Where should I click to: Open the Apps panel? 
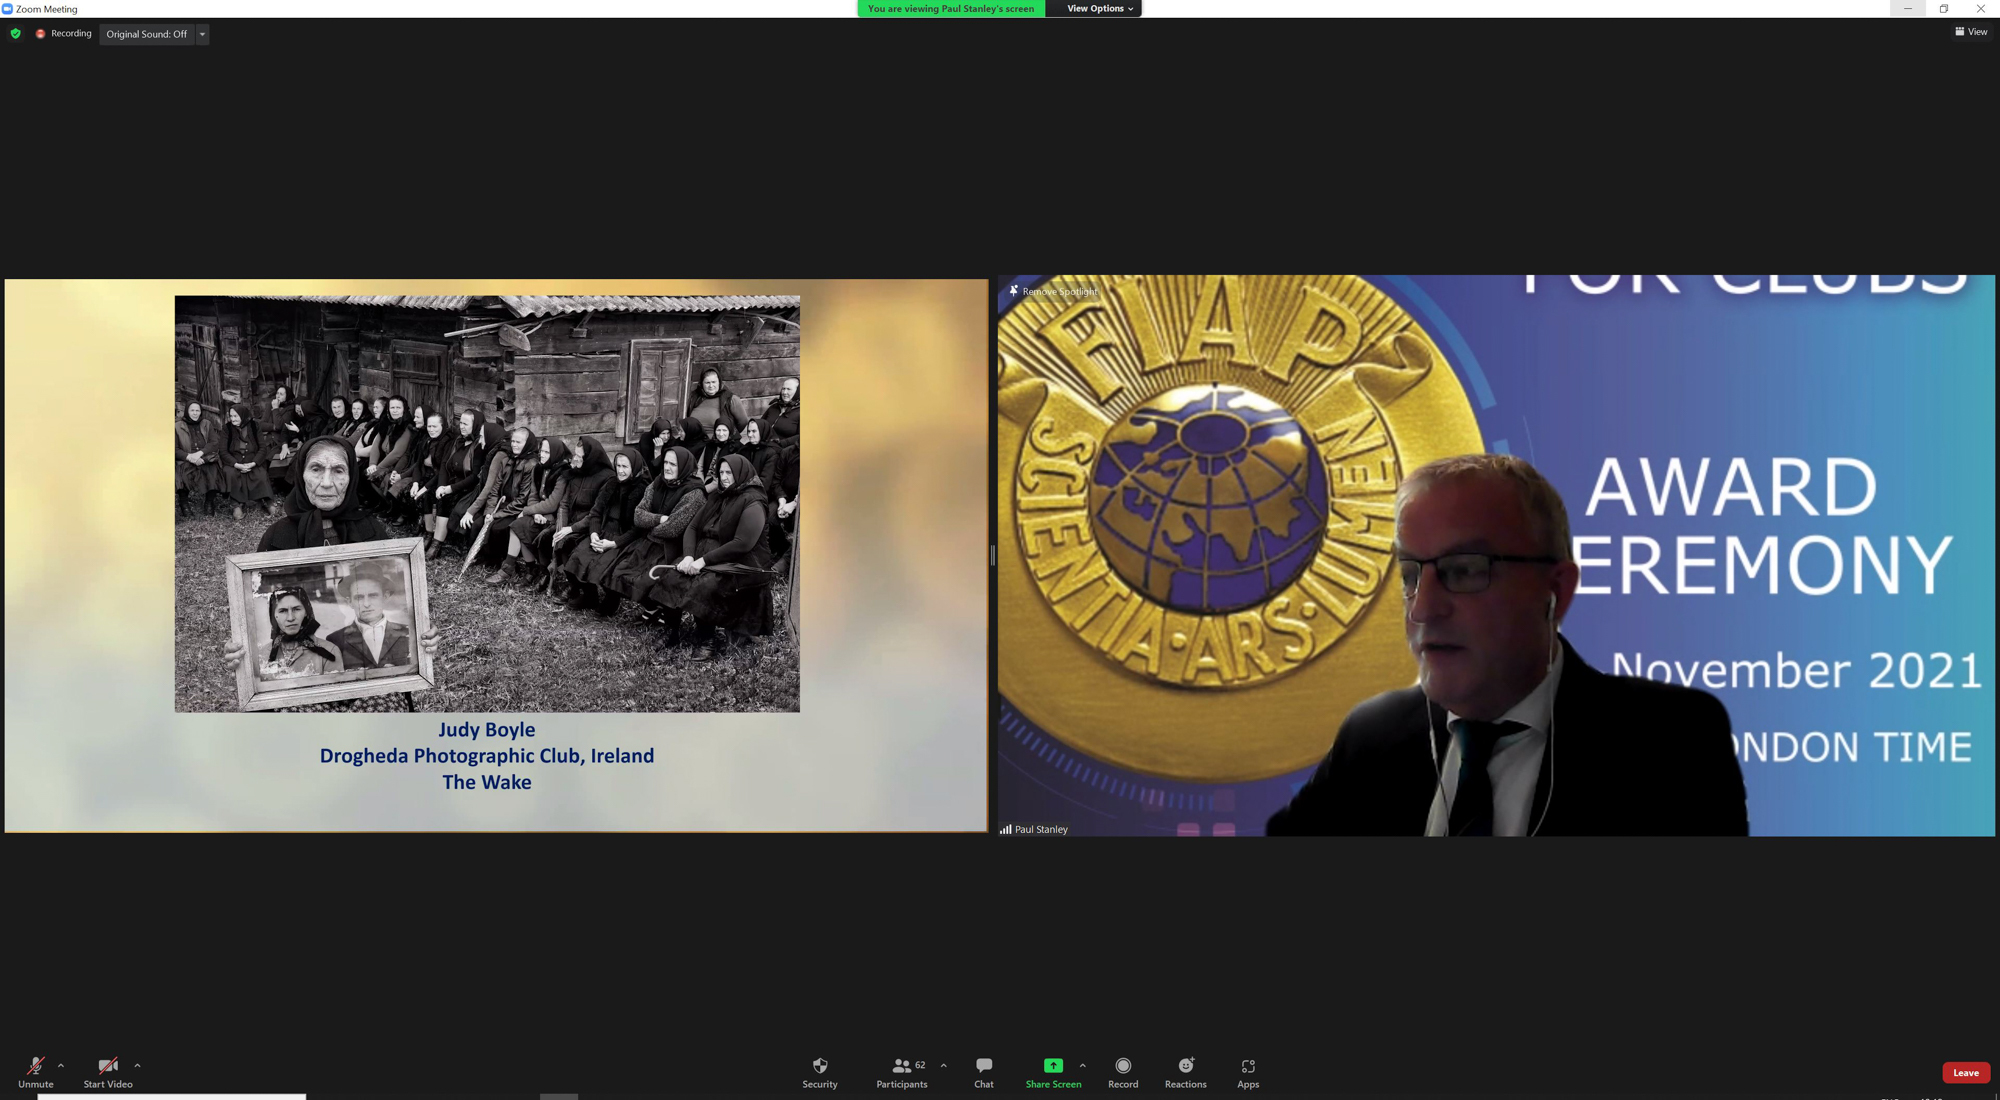point(1248,1073)
